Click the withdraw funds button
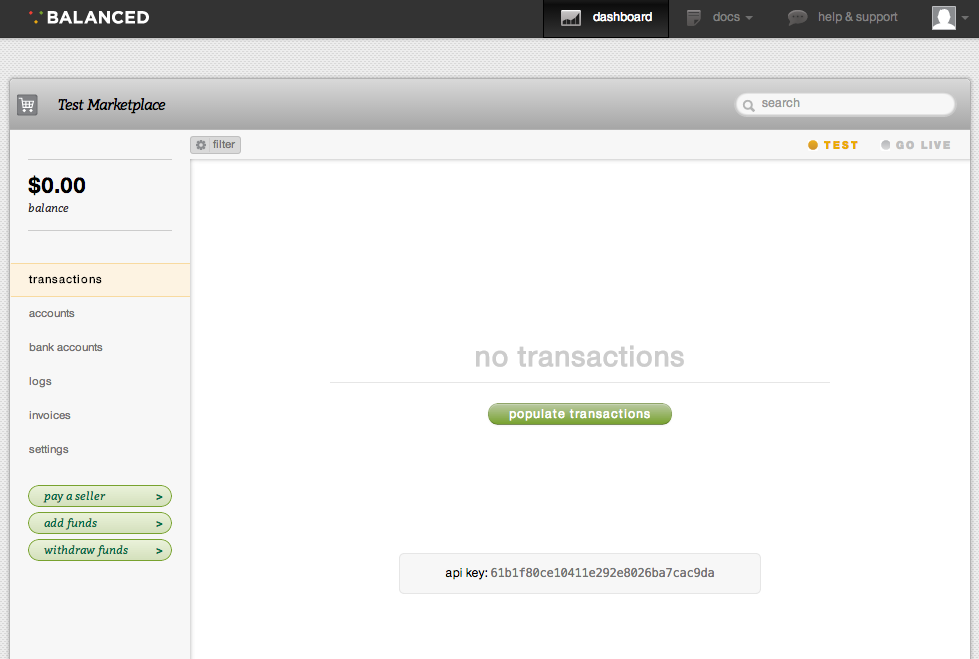Image resolution: width=979 pixels, height=659 pixels. click(100, 550)
